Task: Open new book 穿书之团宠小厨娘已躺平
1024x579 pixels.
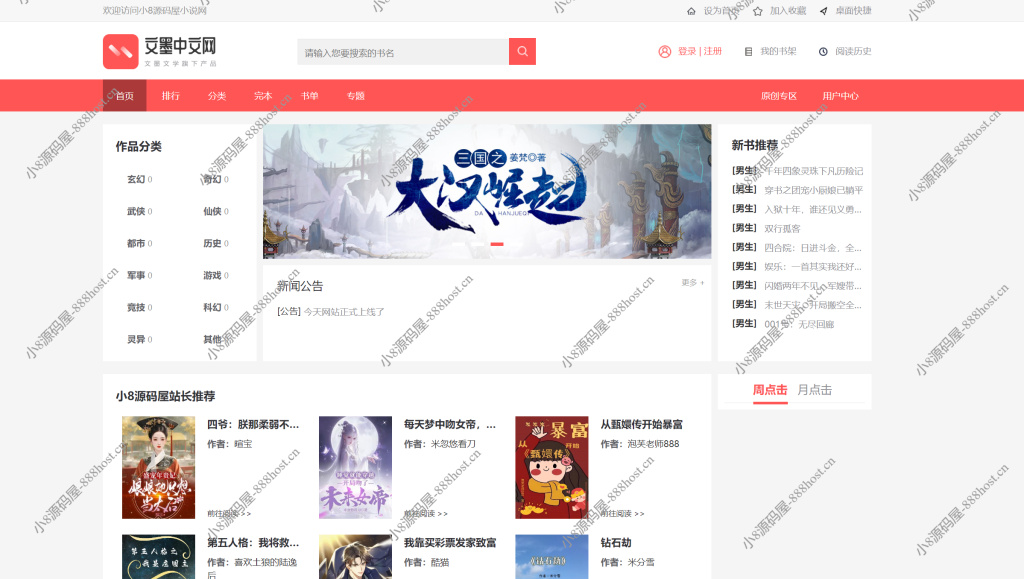Action: pos(814,190)
